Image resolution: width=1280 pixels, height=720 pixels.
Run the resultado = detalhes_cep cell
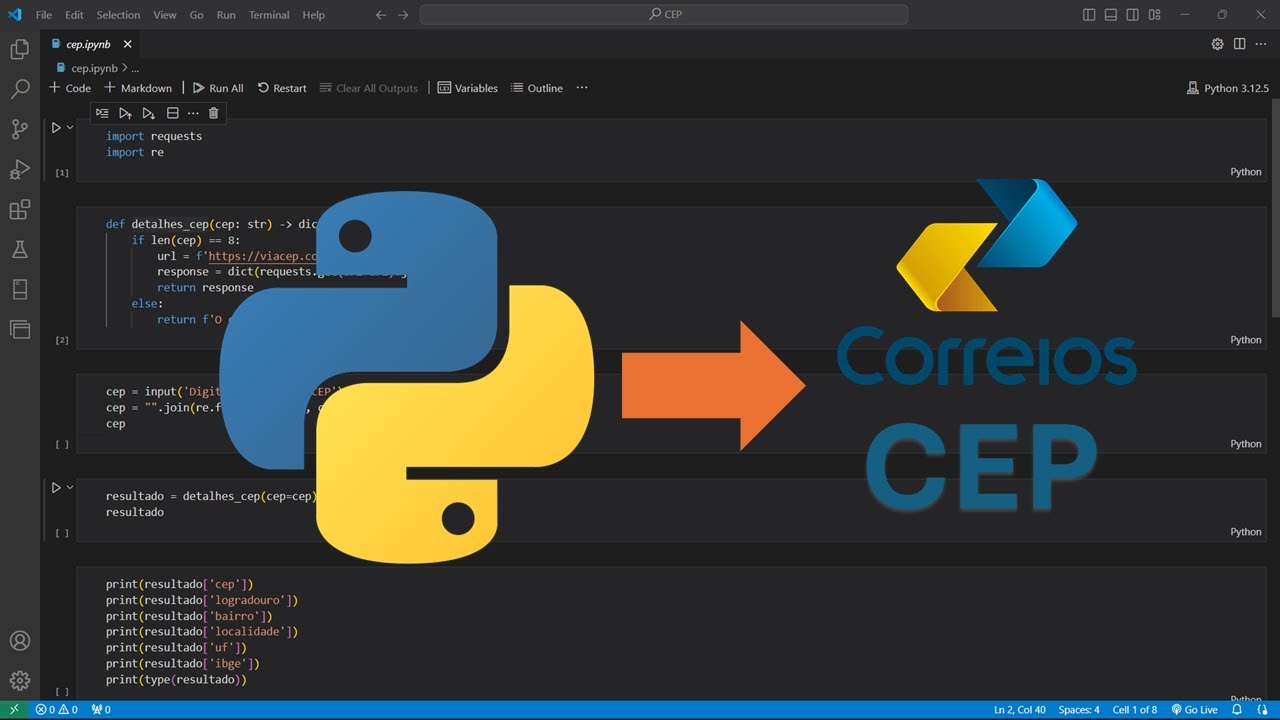[x=56, y=487]
